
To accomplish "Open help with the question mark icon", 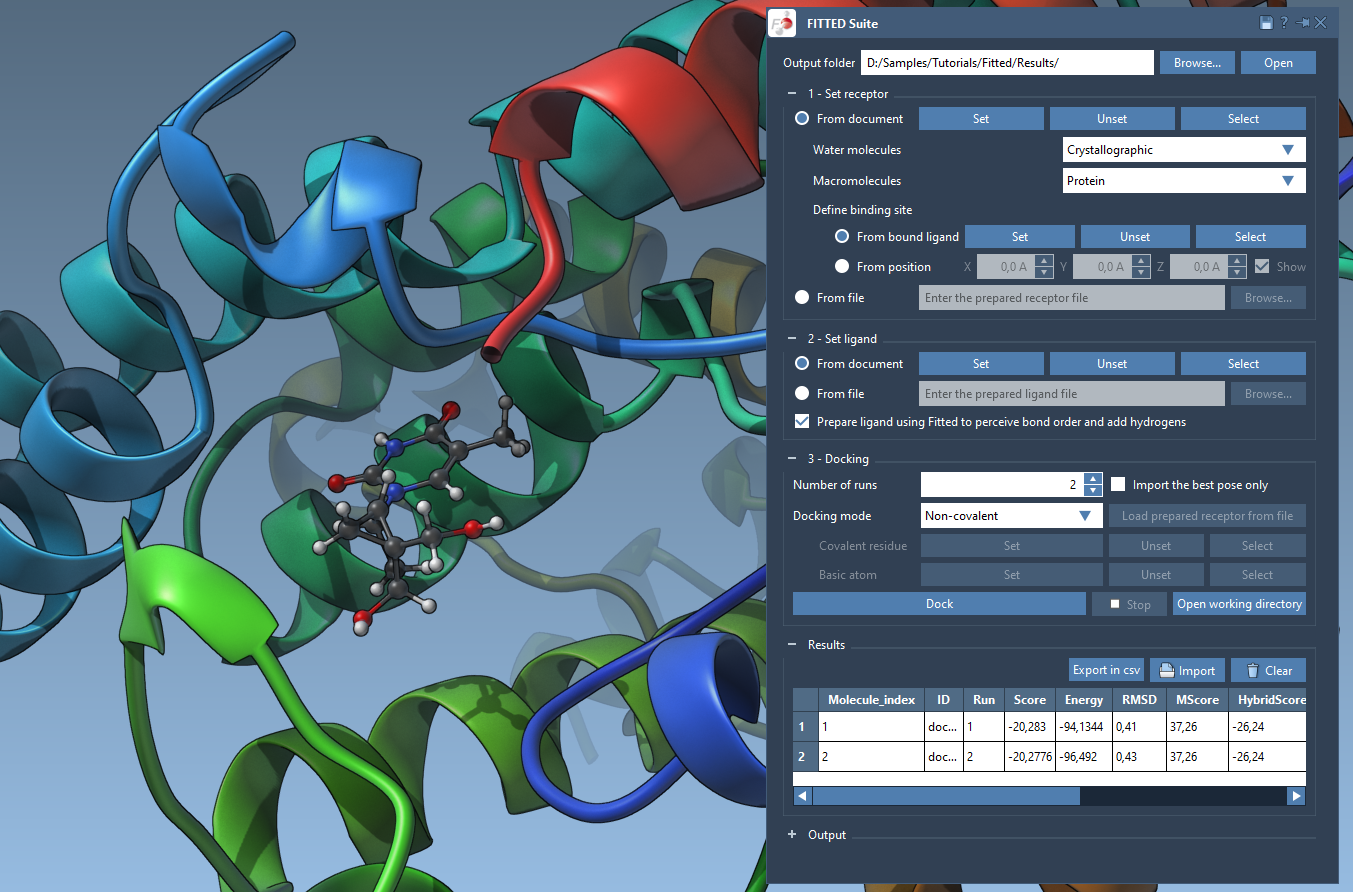I will (1284, 23).
